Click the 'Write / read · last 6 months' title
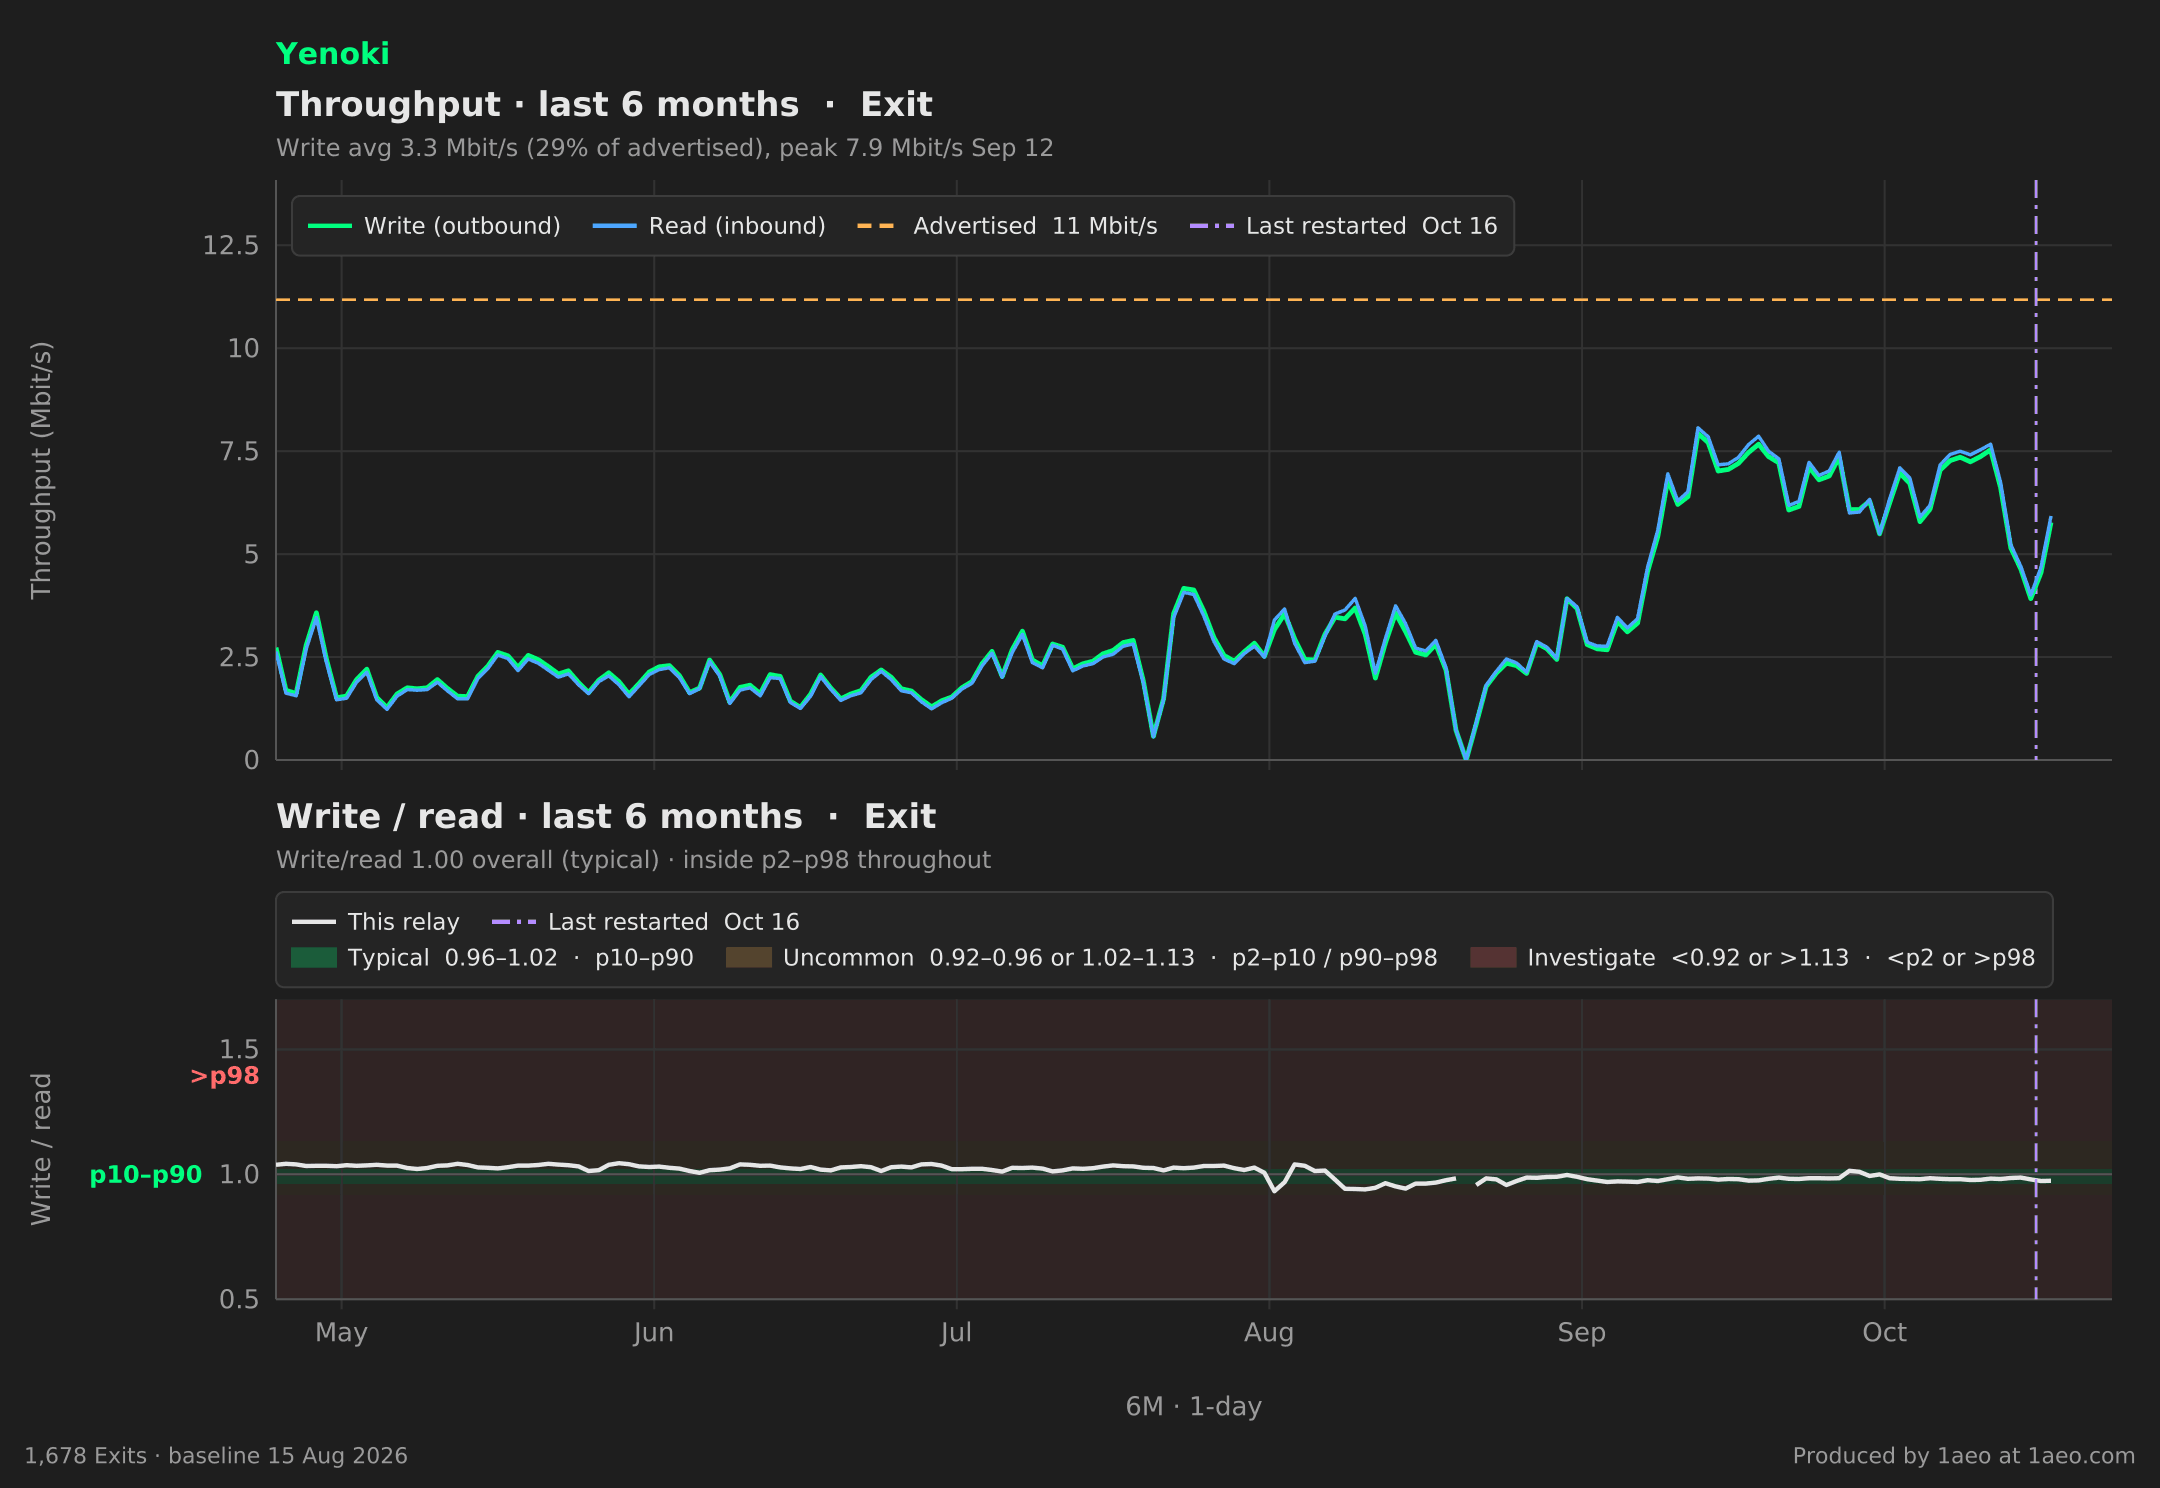The image size is (2160, 1488). (x=606, y=816)
